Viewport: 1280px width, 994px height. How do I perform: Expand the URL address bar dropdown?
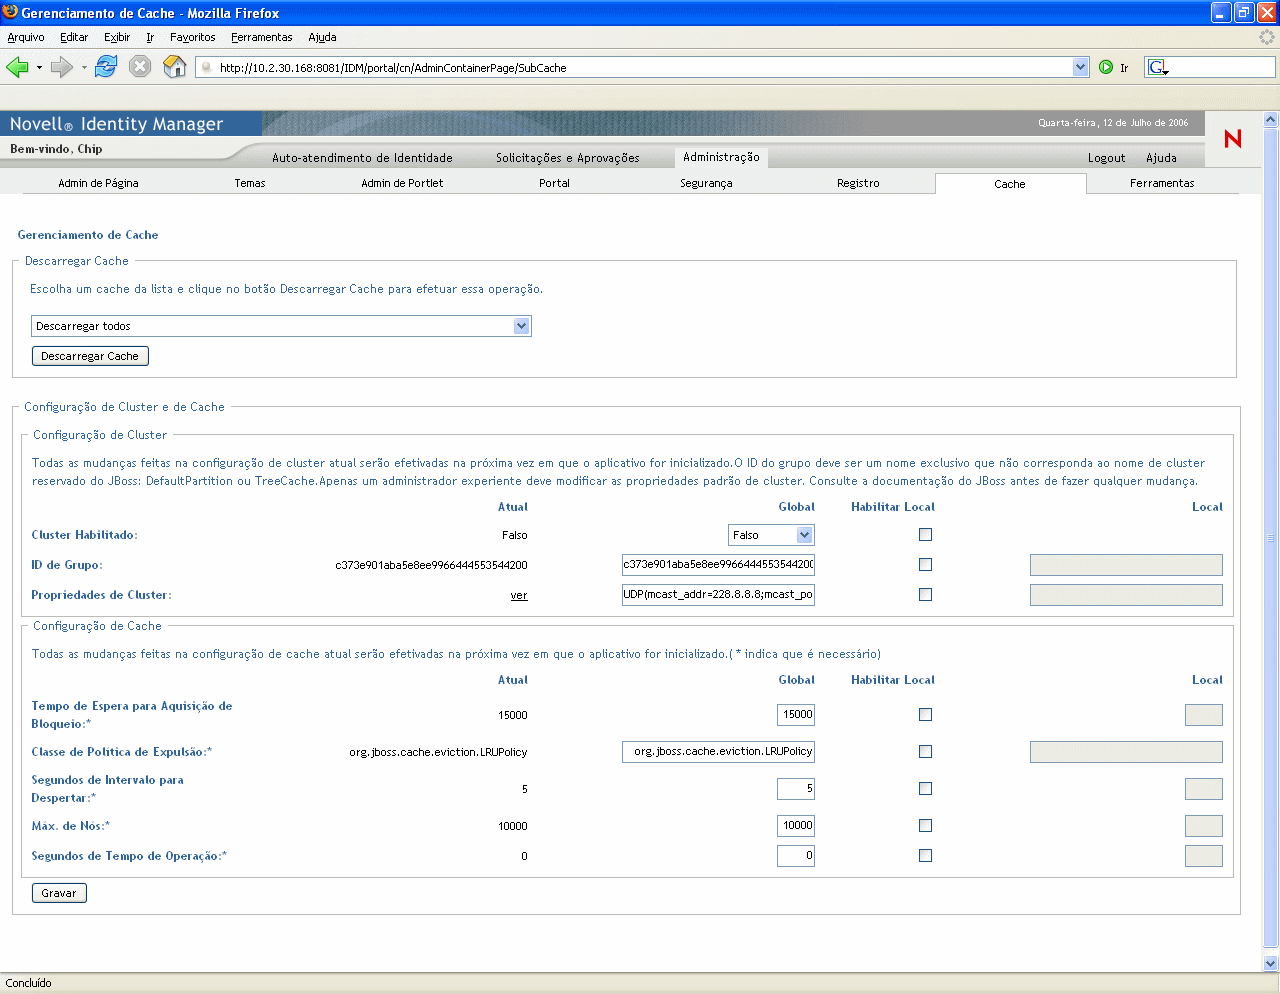click(1080, 67)
